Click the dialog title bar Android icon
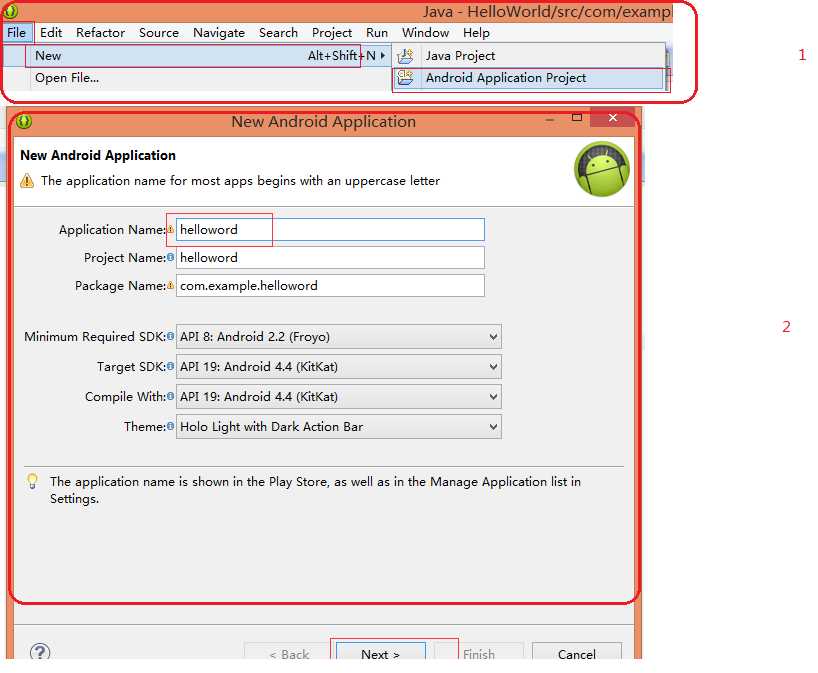The image size is (818, 673). click(x=24, y=122)
